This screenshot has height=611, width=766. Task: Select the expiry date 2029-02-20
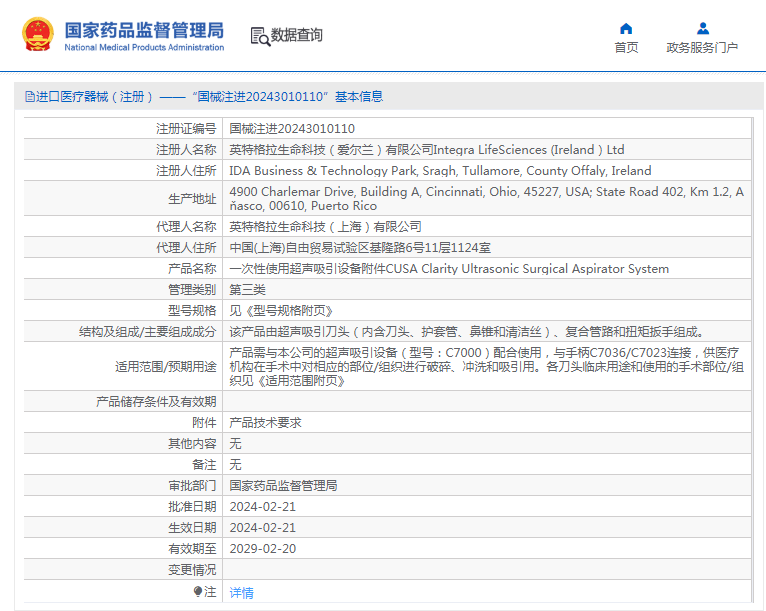(x=263, y=548)
